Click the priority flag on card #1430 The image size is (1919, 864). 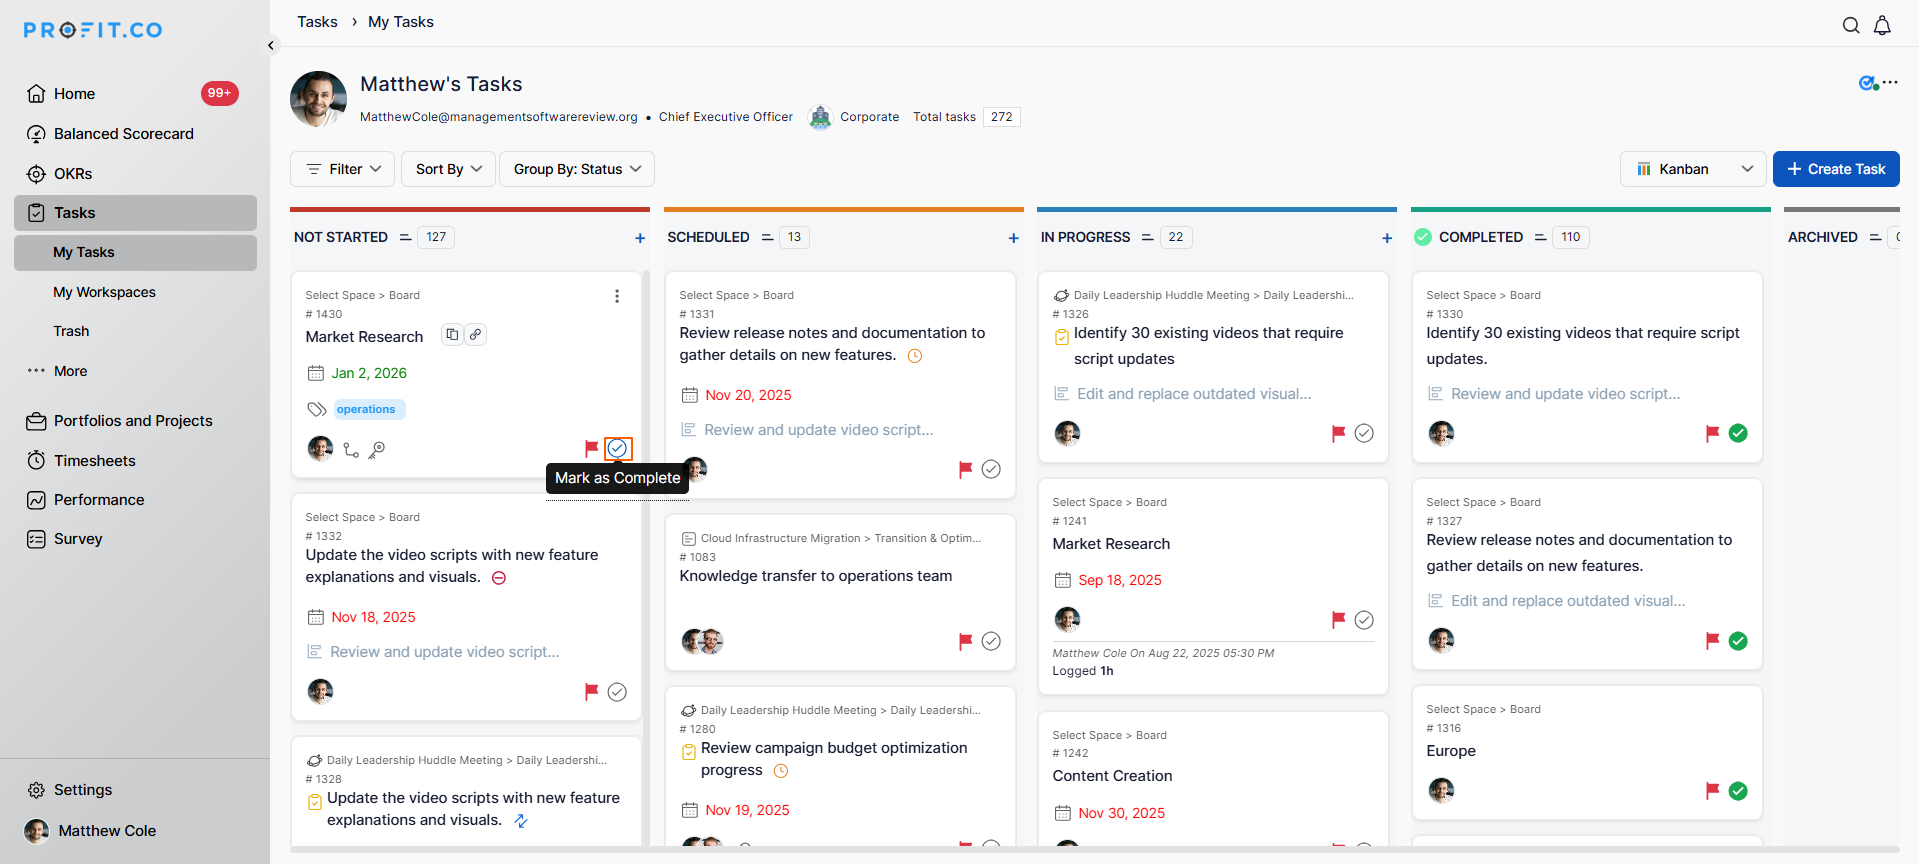[x=591, y=448]
